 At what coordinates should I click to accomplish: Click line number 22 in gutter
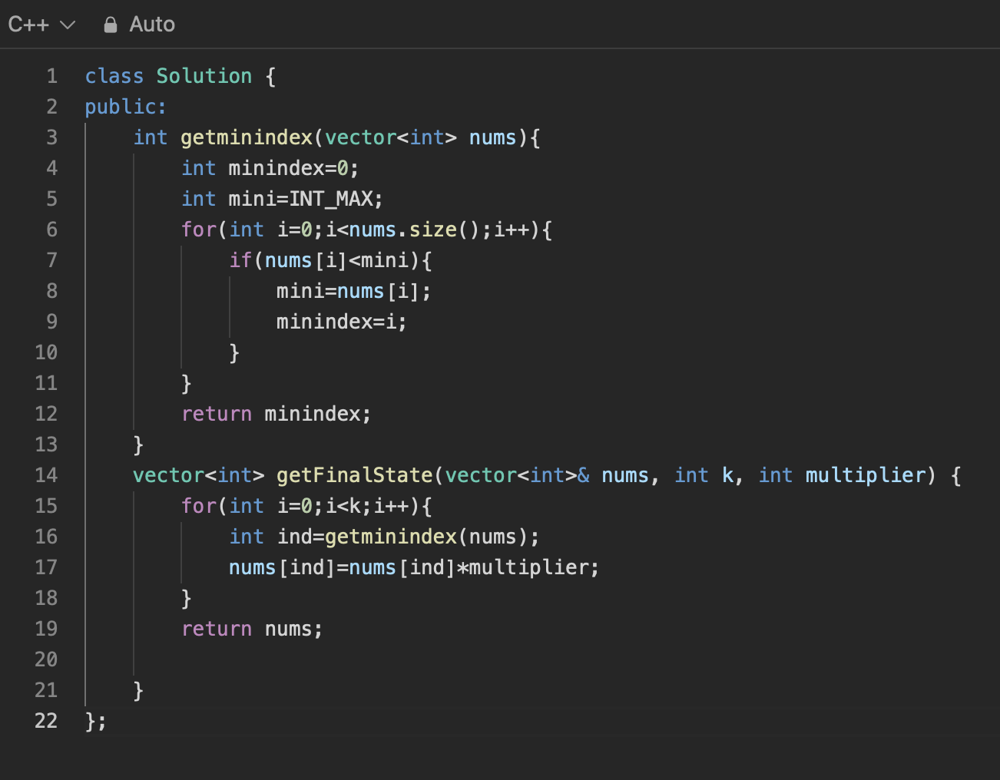tap(46, 721)
